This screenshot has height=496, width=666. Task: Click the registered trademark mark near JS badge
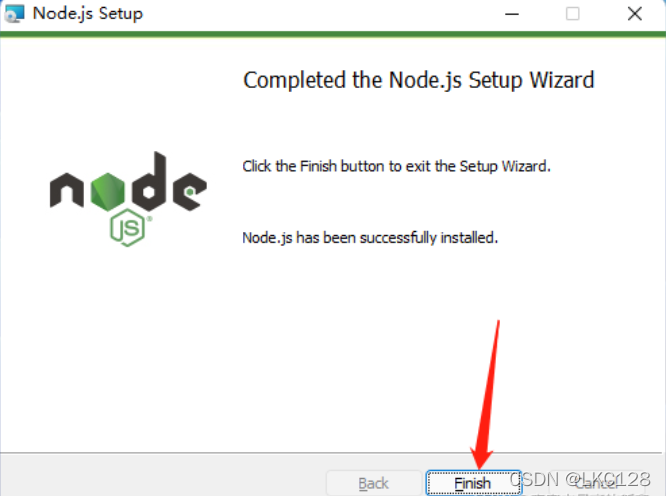click(150, 219)
